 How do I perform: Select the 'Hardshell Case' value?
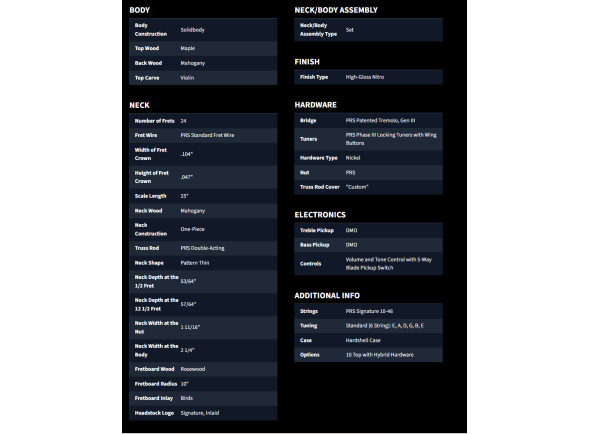363,340
